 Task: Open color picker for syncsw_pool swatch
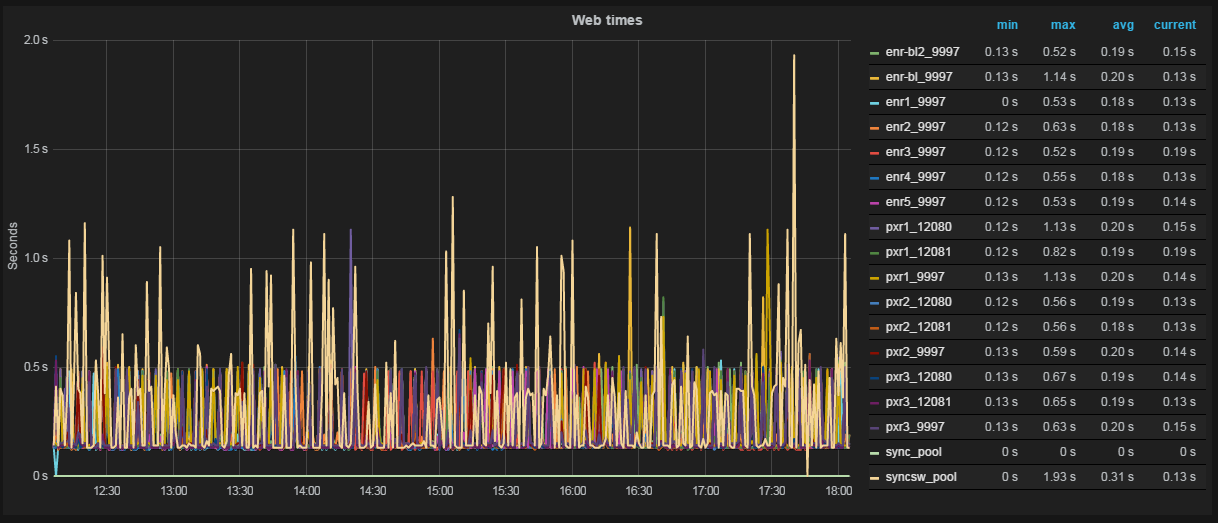(x=875, y=478)
